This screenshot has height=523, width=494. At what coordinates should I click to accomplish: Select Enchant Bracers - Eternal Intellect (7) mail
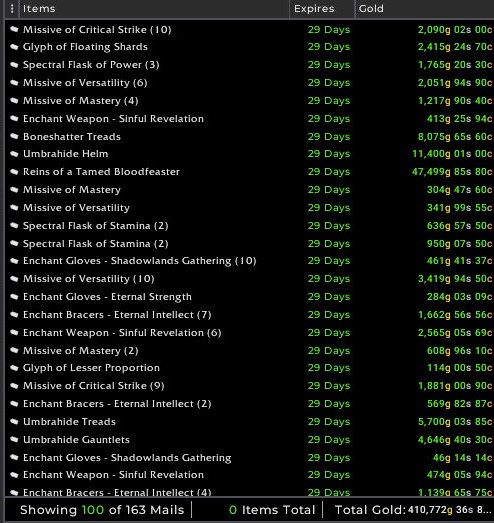[x=117, y=315]
